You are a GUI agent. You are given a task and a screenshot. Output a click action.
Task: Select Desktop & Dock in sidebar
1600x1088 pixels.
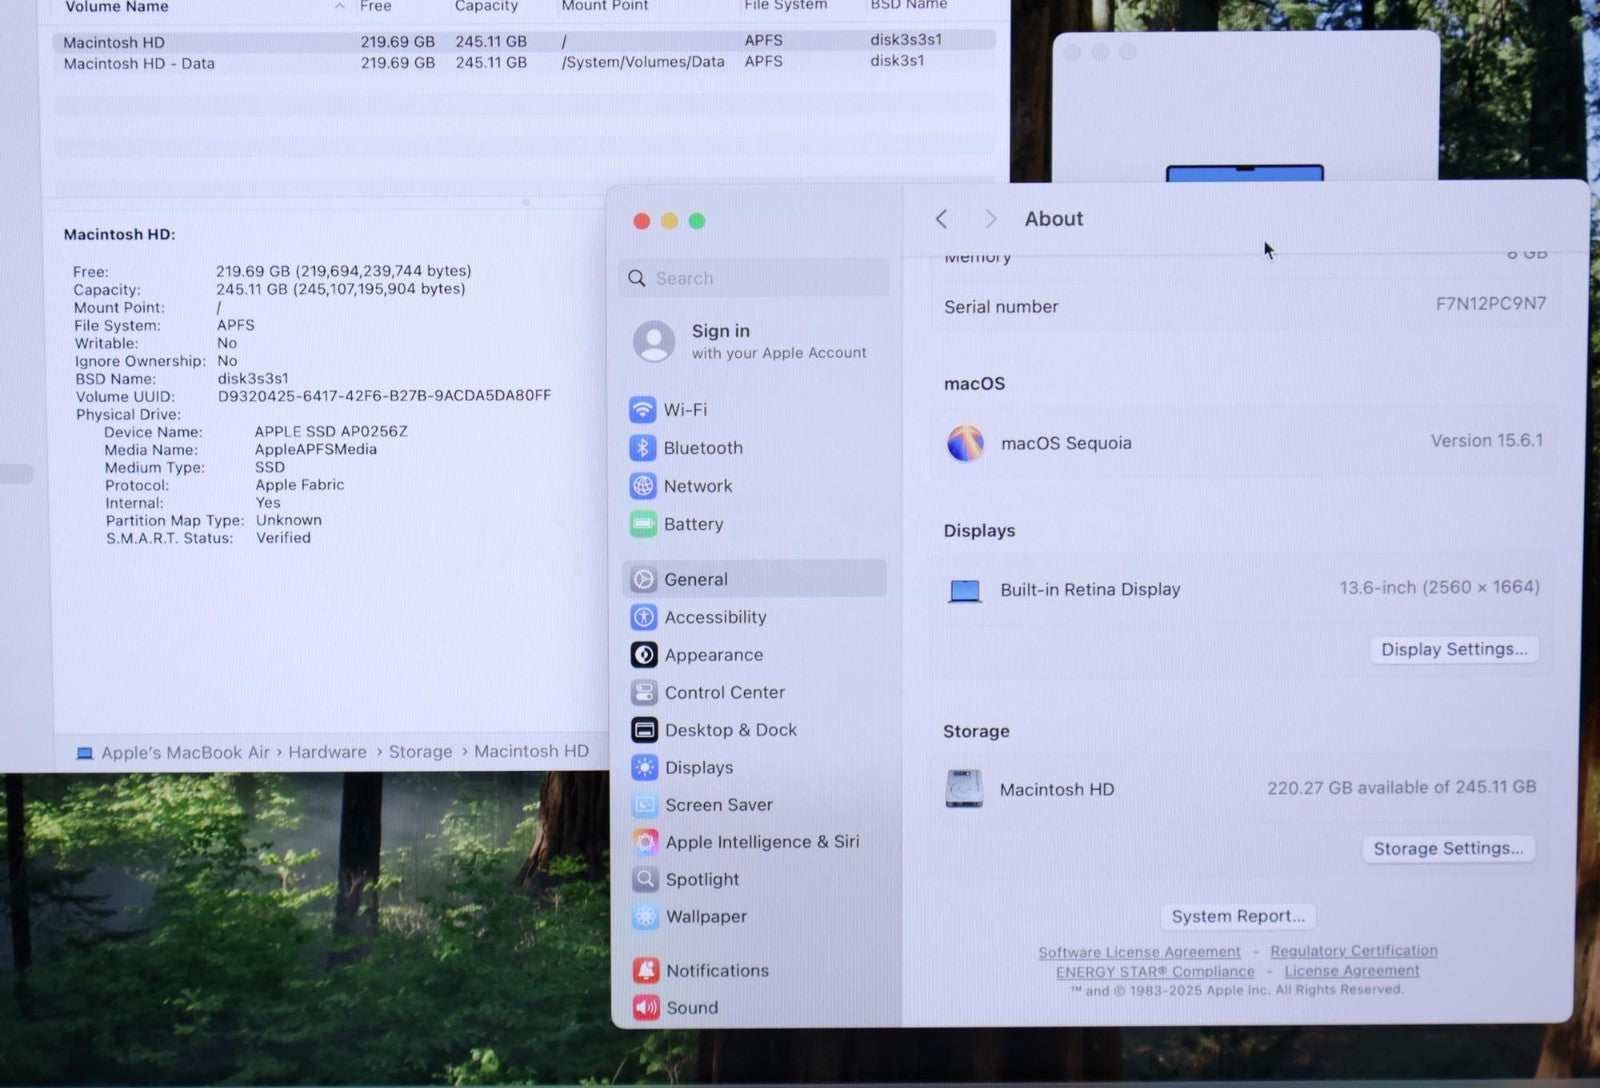click(730, 730)
